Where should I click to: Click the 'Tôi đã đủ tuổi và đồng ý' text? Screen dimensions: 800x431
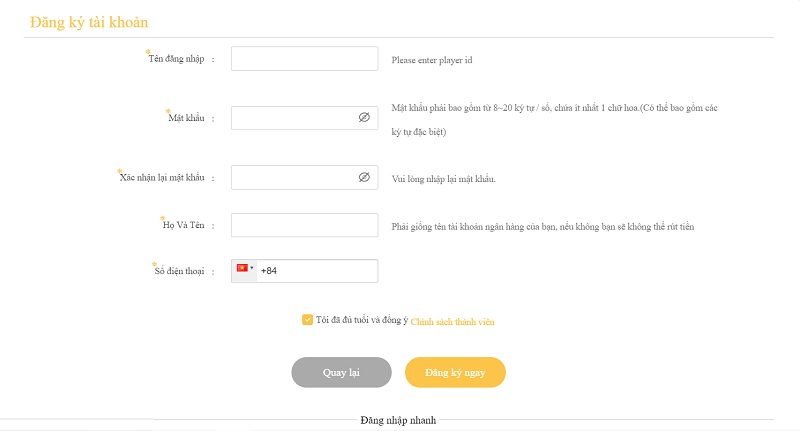point(361,321)
